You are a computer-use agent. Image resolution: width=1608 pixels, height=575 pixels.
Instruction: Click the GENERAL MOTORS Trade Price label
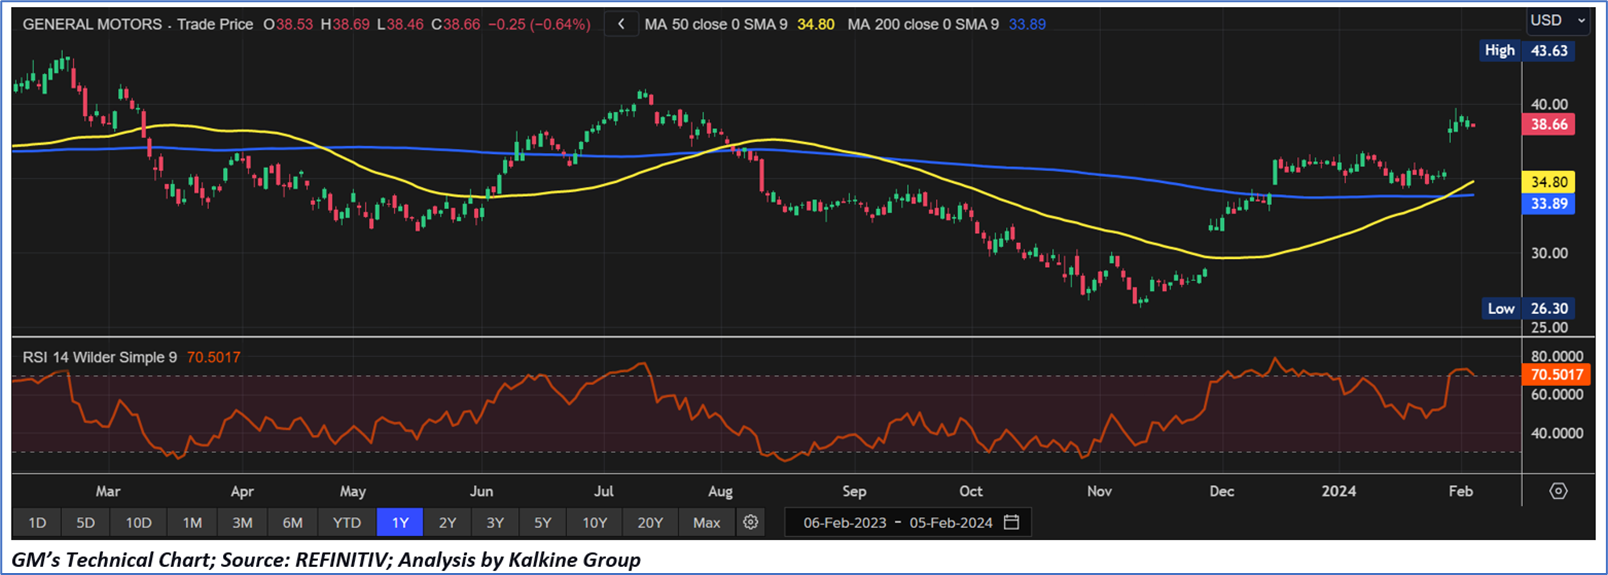coord(138,24)
